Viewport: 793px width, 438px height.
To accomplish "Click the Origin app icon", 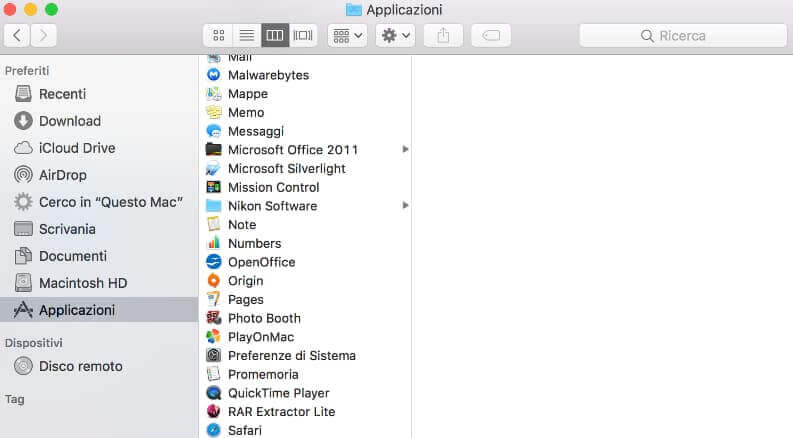I will (x=214, y=281).
